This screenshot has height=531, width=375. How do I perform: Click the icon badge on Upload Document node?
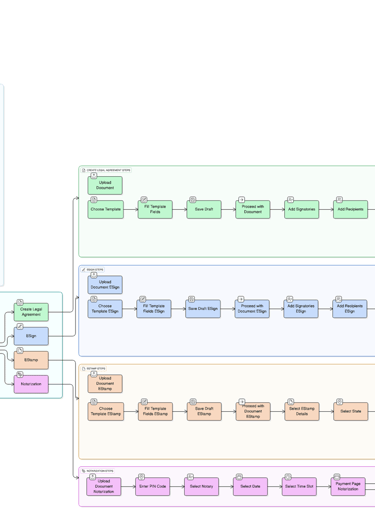[x=94, y=175]
